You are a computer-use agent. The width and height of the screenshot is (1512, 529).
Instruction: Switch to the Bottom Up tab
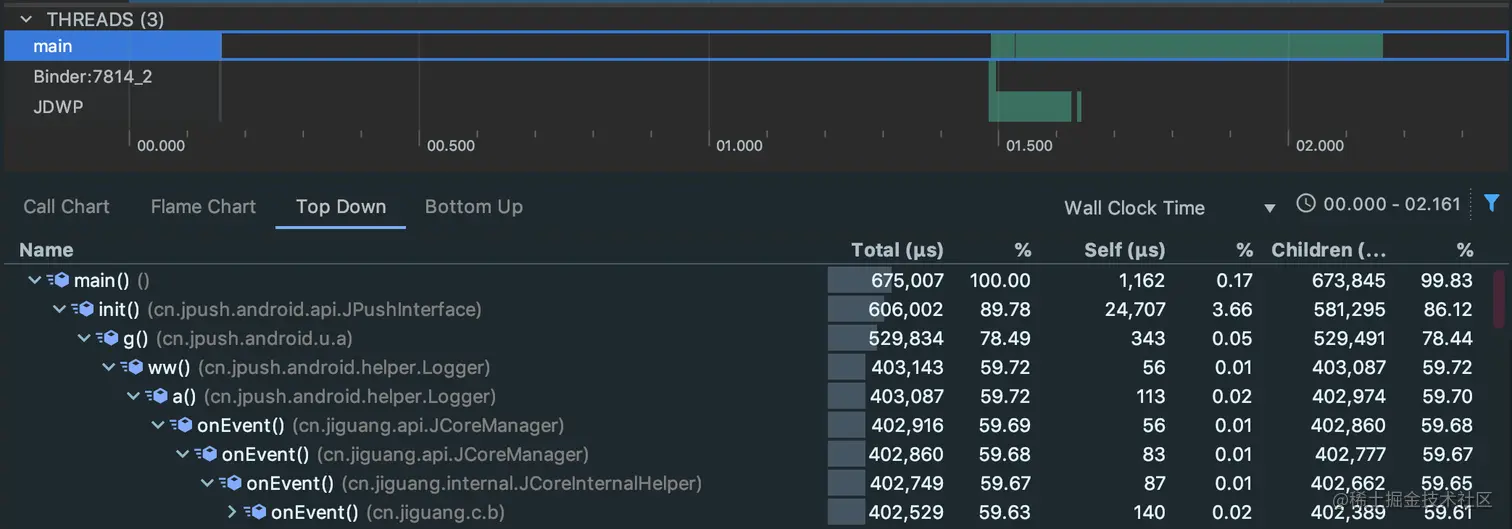[x=474, y=207]
